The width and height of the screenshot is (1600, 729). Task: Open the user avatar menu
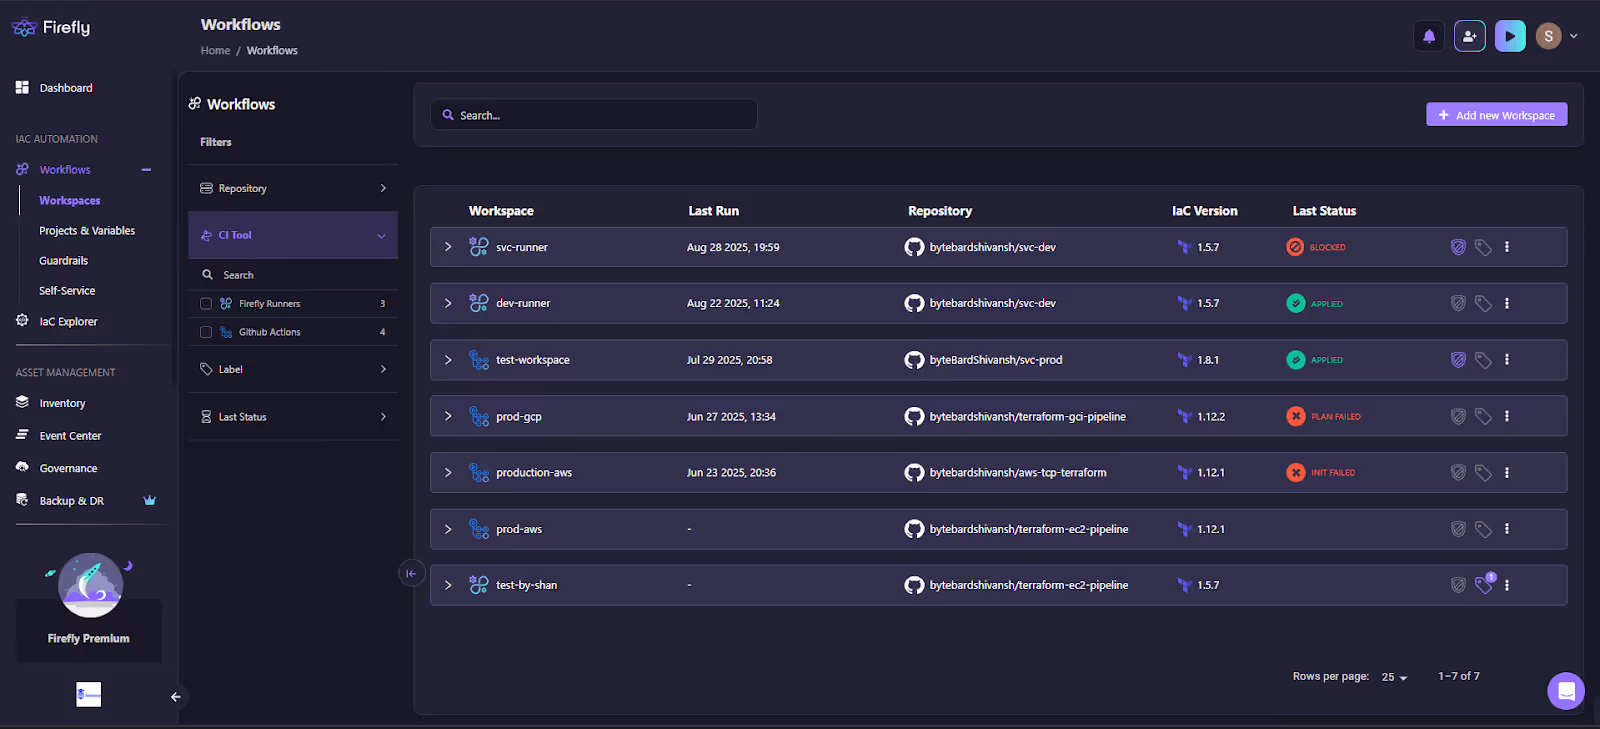click(x=1556, y=36)
